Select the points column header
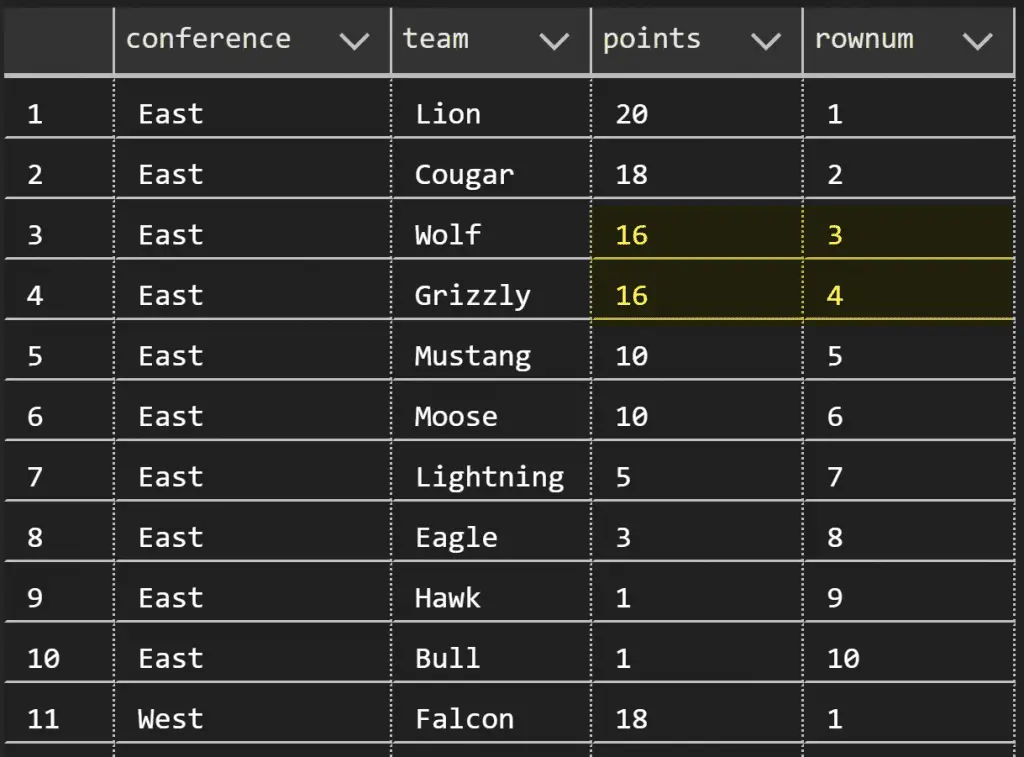The image size is (1024, 757). pyautogui.click(x=697, y=40)
